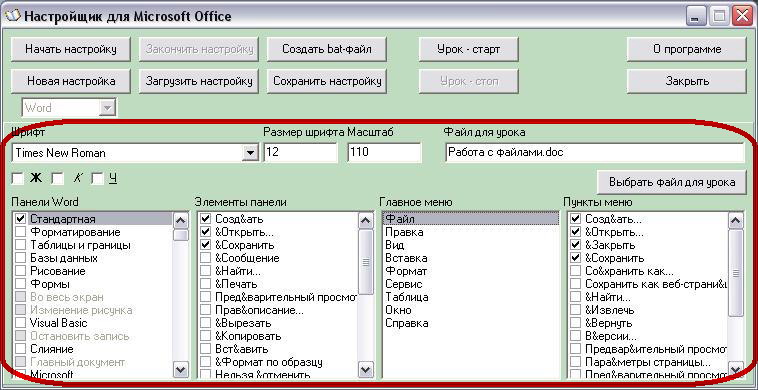The image size is (758, 390).
Task: Click the Закрыть button
Action: (x=686, y=81)
